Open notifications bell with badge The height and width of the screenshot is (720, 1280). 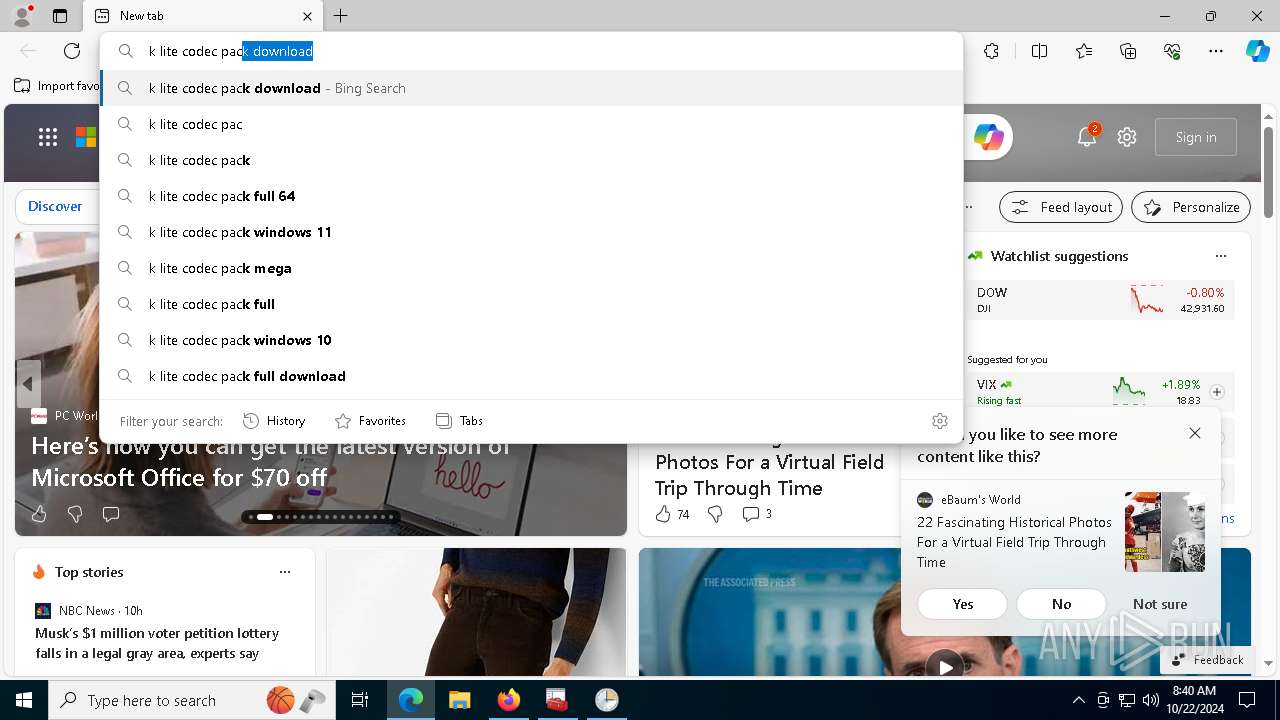pyautogui.click(x=1087, y=137)
